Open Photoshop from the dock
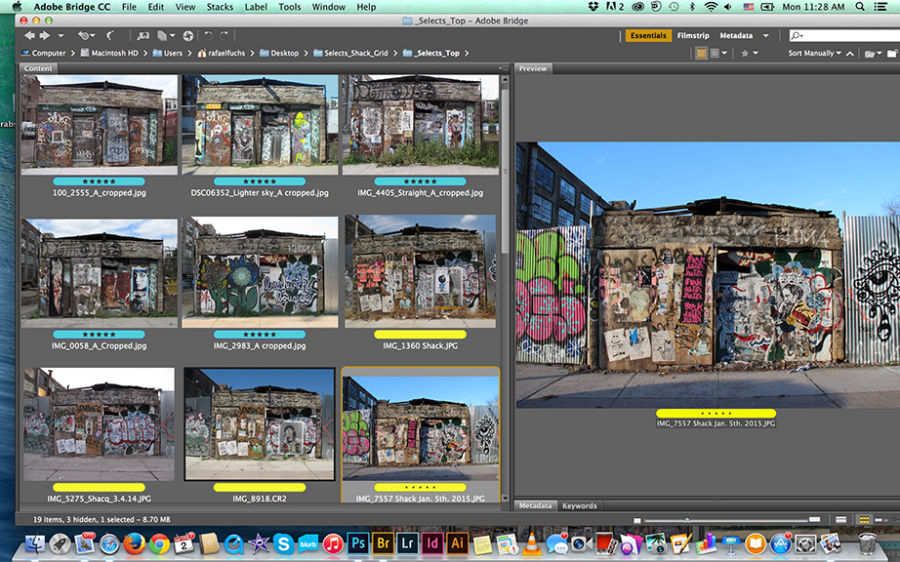 pos(358,544)
